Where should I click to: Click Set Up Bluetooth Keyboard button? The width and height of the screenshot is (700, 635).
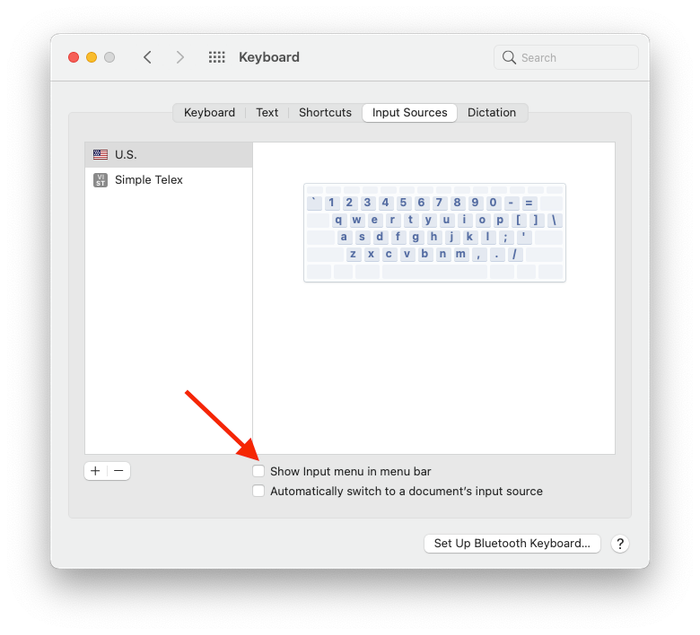point(512,543)
